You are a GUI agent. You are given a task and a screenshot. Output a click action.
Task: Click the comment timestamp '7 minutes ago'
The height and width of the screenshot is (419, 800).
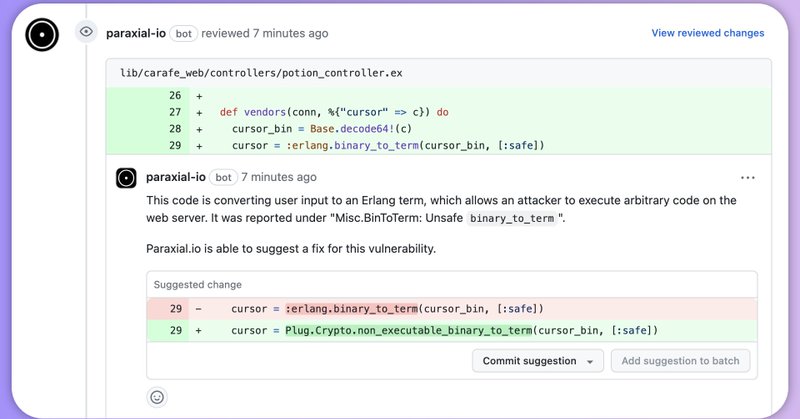point(279,177)
